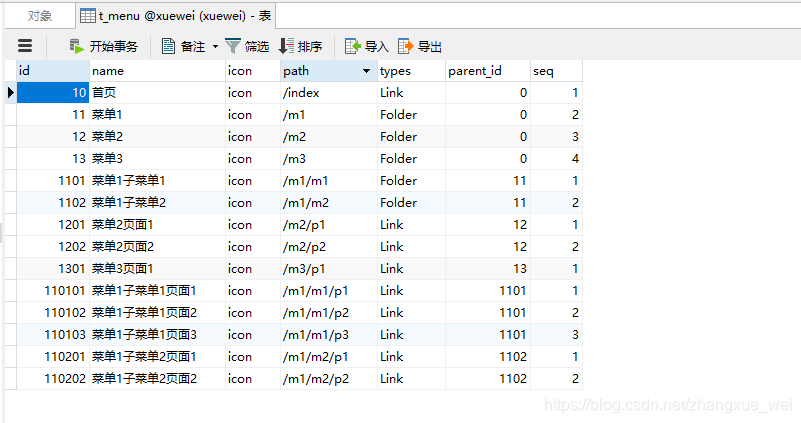801x423 pixels.
Task: Open the 筛选 filter tool
Action: (247, 46)
